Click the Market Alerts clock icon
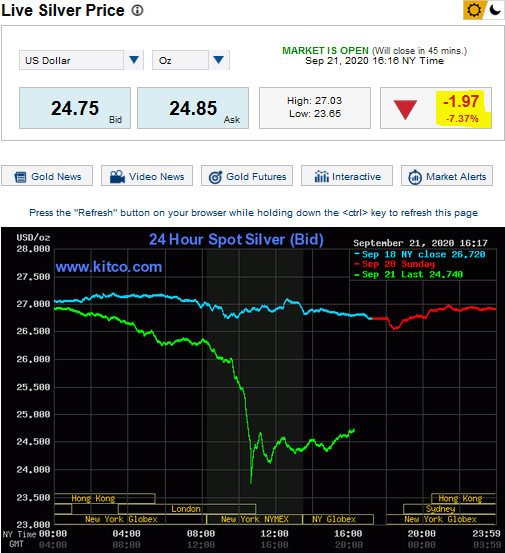The height and width of the screenshot is (553, 505). [415, 177]
